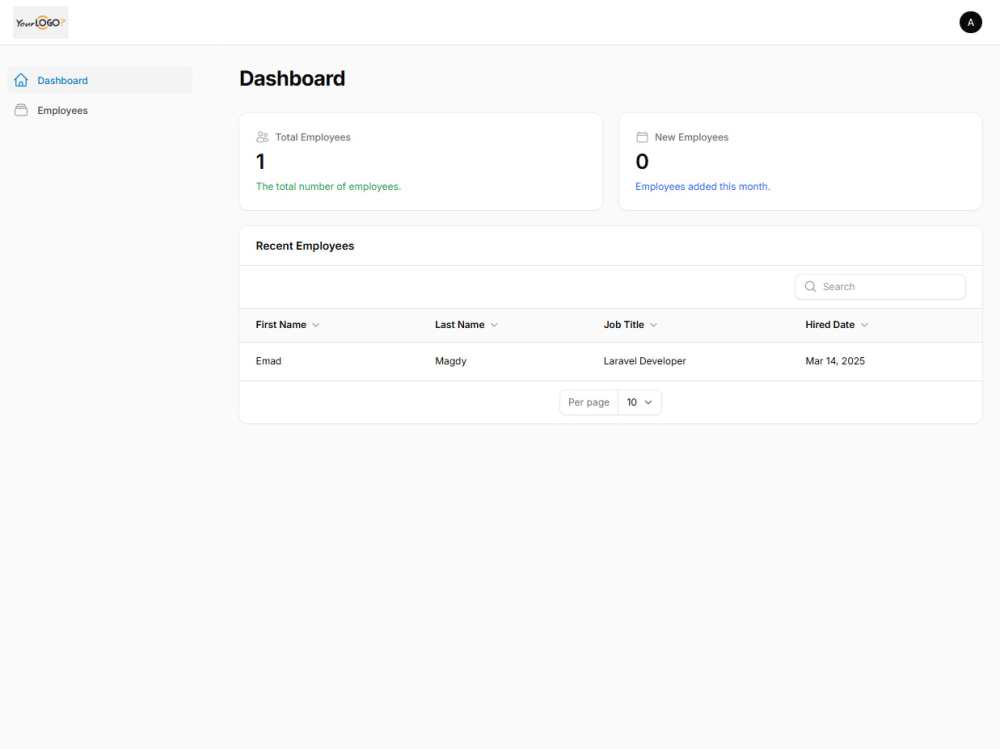Click the Per page label
Screen dimensions: 1000x749
[x=589, y=403]
